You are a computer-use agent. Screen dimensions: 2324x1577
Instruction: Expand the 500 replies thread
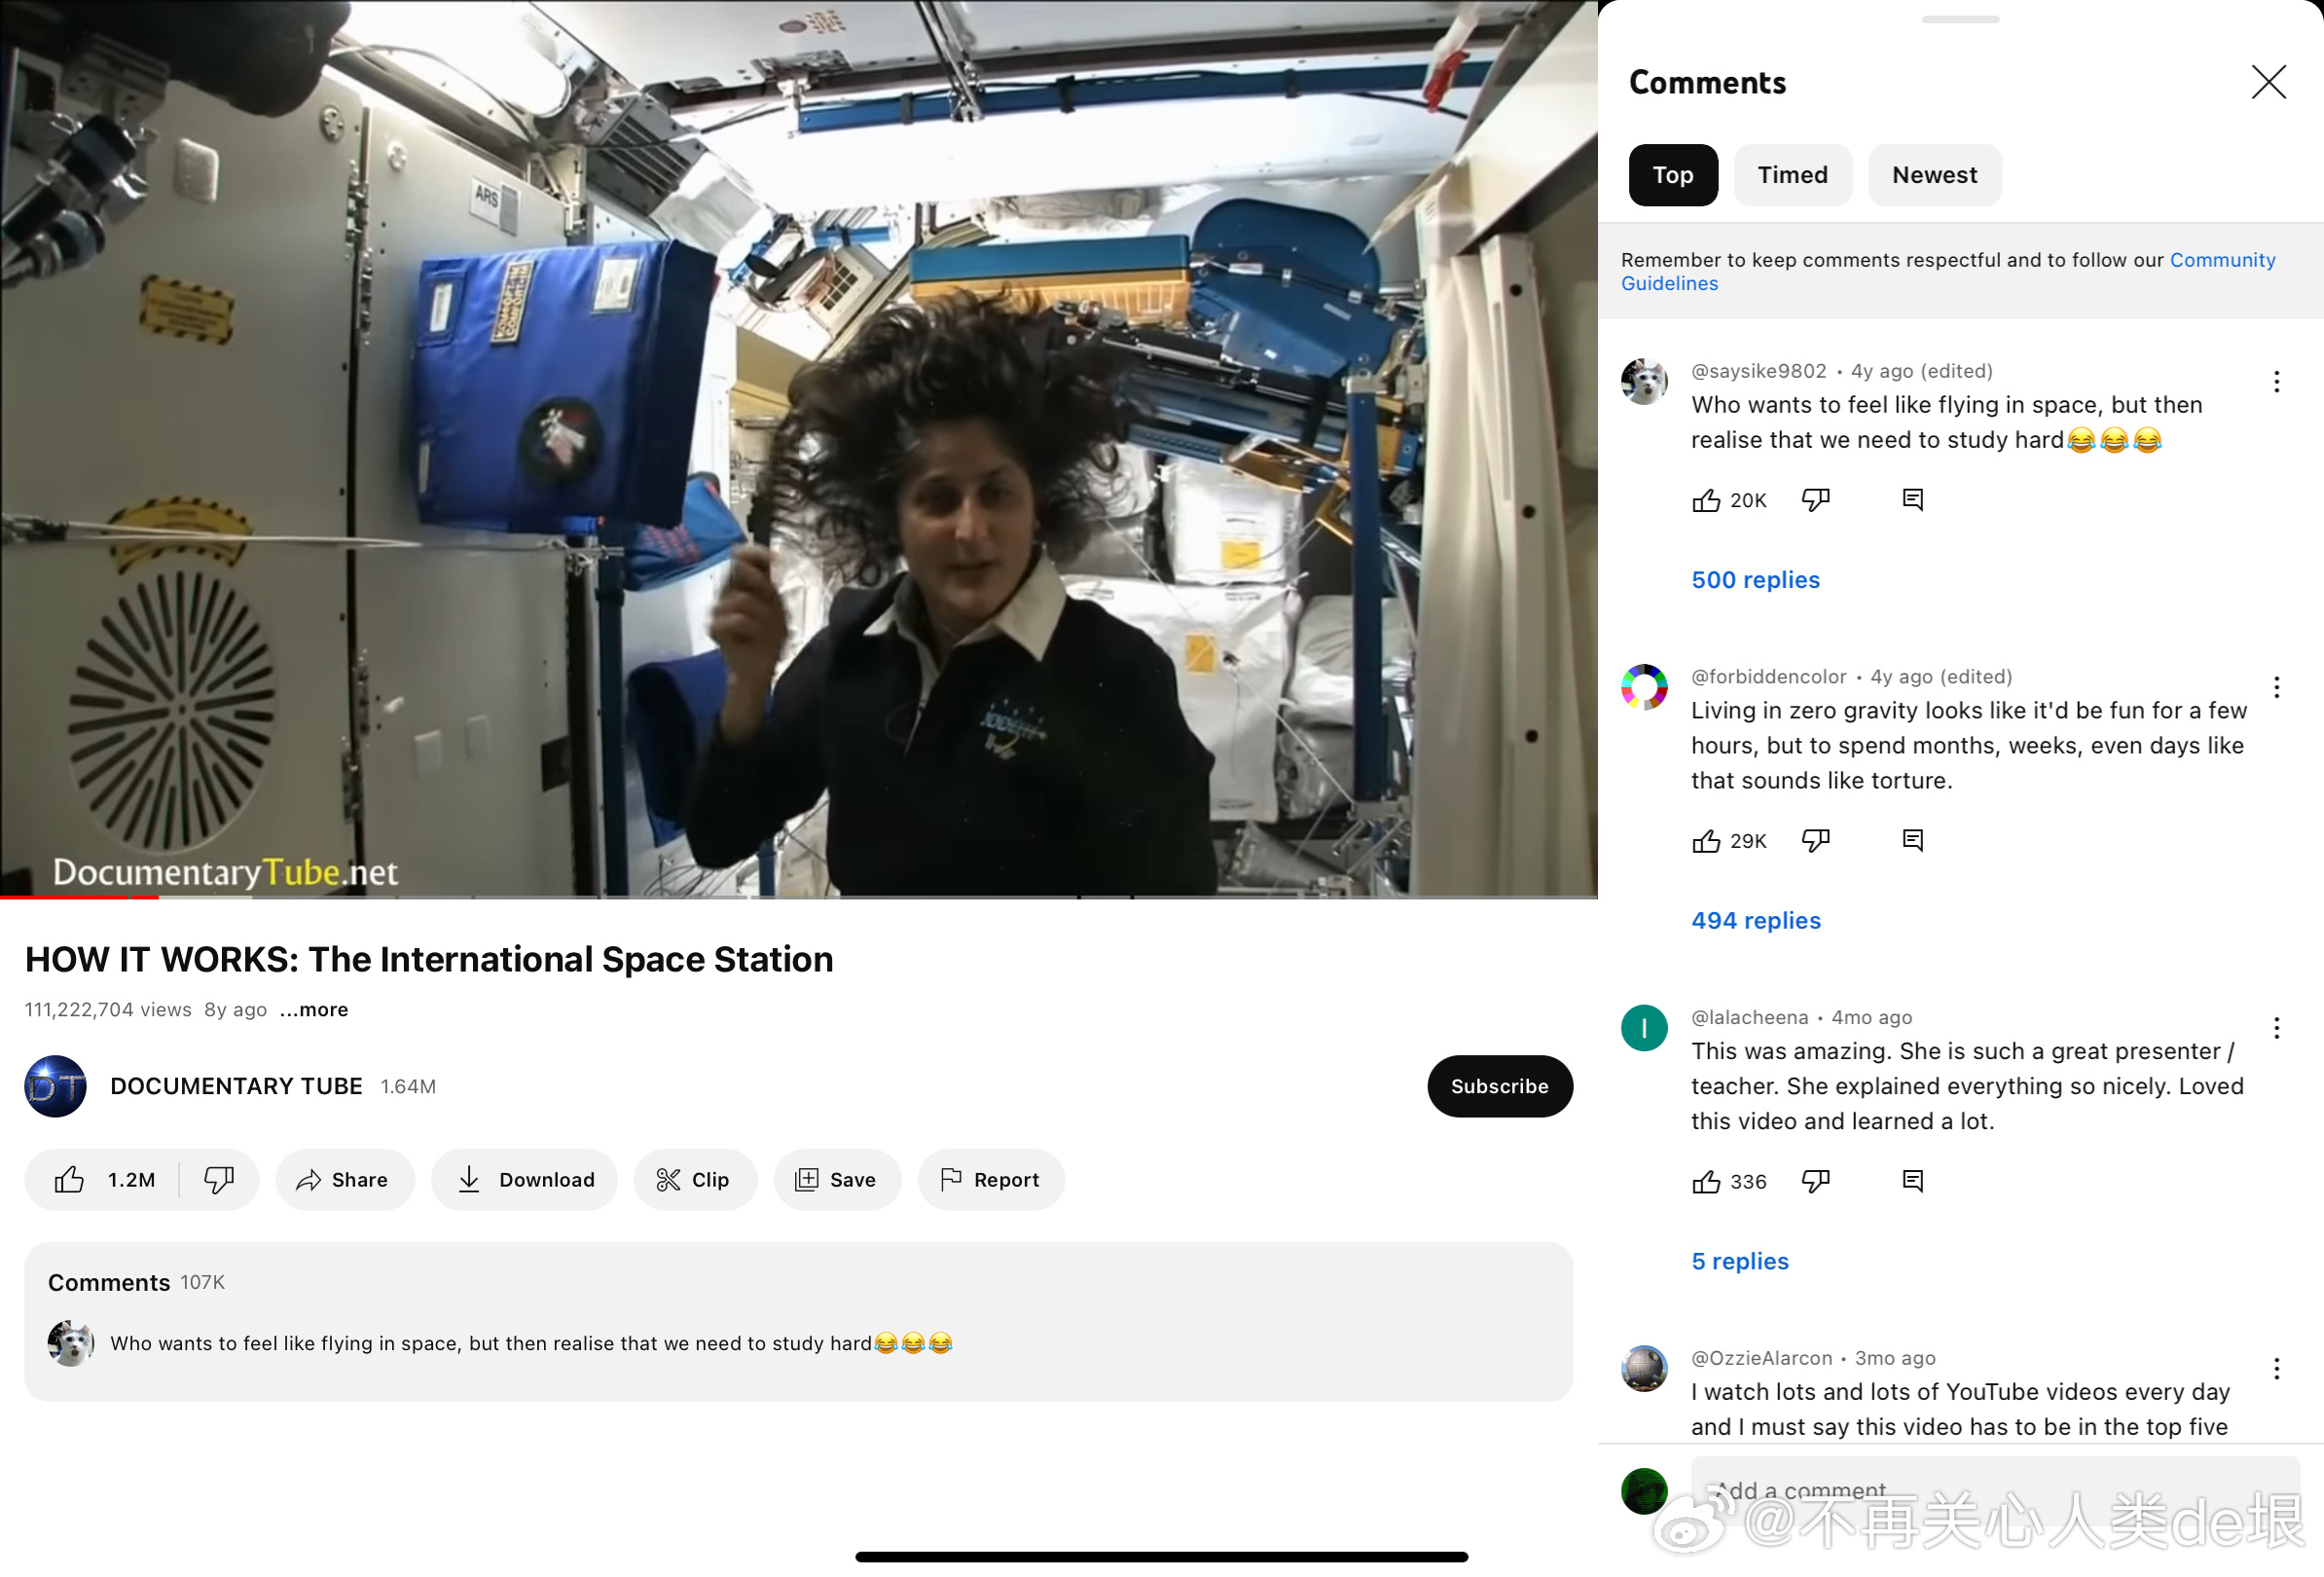click(1755, 580)
